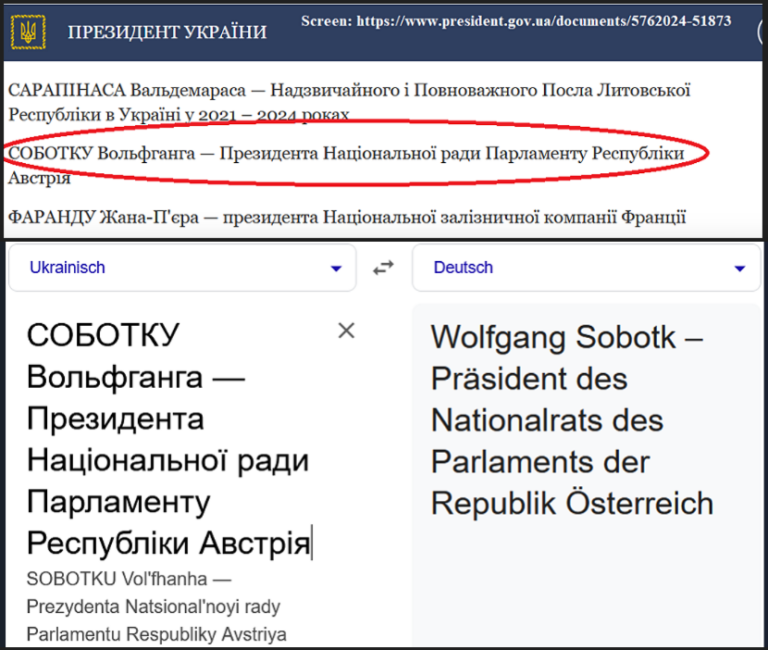The image size is (768, 650).
Task: Click the SOBOTKU Vol'fhanha transliteration text
Action: pos(130,579)
